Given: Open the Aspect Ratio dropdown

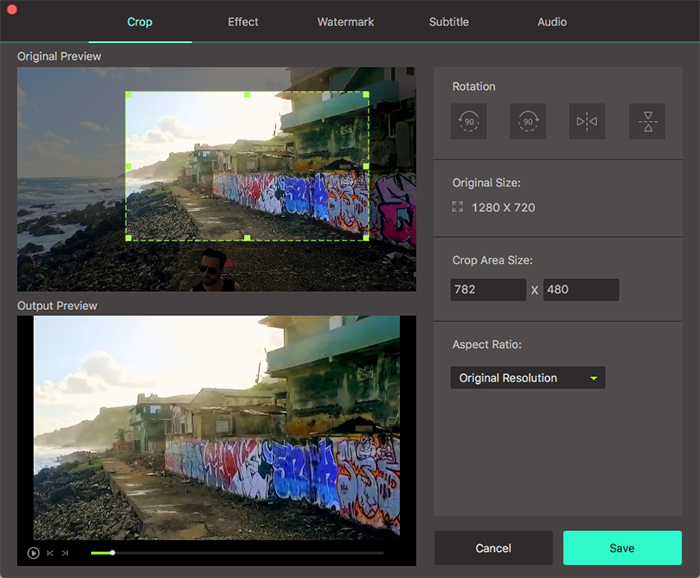Looking at the screenshot, I should coord(527,378).
